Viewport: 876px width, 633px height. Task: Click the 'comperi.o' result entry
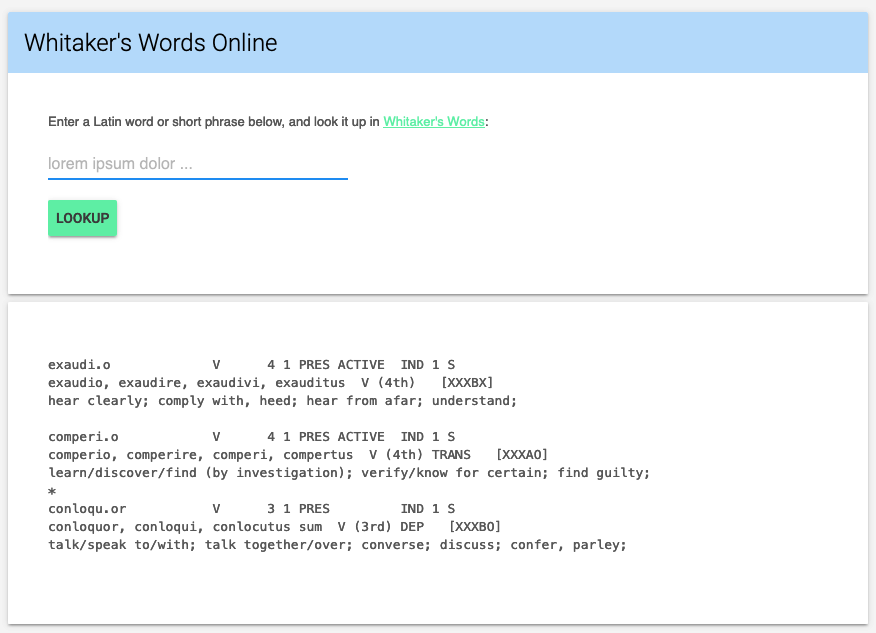coord(83,437)
